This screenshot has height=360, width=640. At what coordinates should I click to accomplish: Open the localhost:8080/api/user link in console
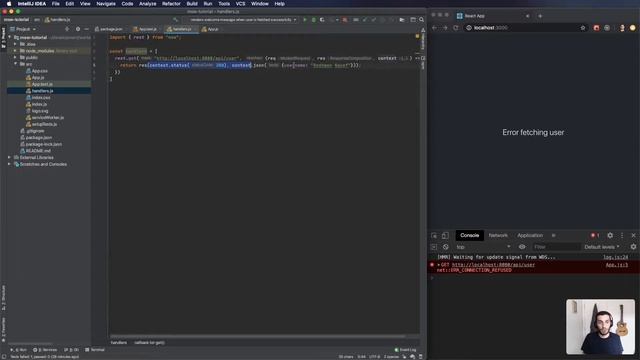tap(493, 265)
